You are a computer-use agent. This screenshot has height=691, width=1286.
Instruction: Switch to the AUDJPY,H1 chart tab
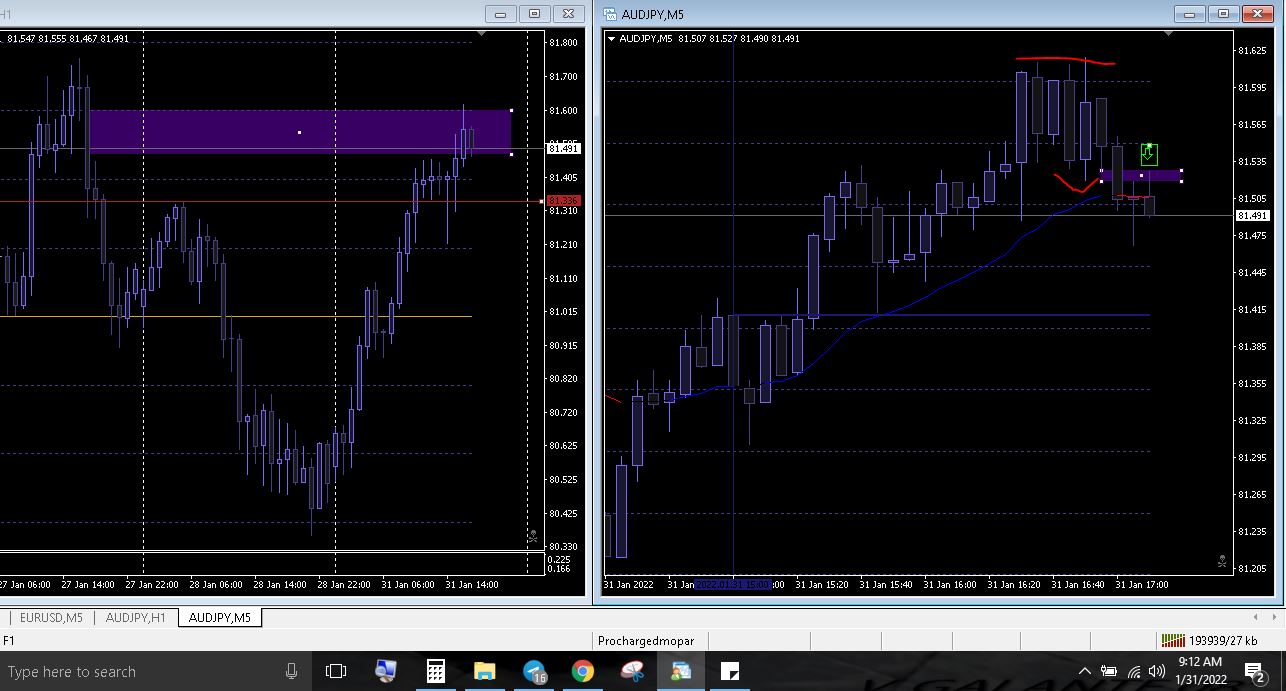coord(135,618)
